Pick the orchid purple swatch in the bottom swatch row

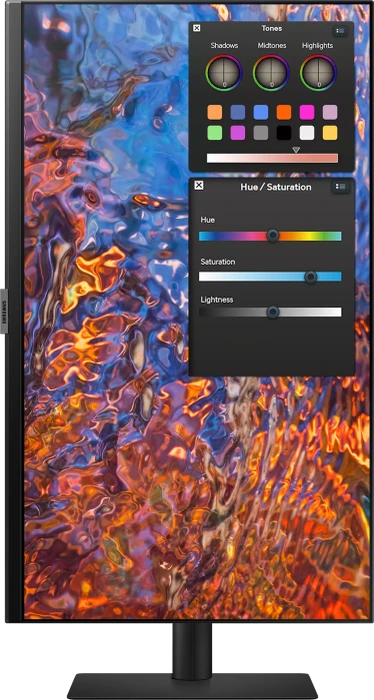point(238,133)
